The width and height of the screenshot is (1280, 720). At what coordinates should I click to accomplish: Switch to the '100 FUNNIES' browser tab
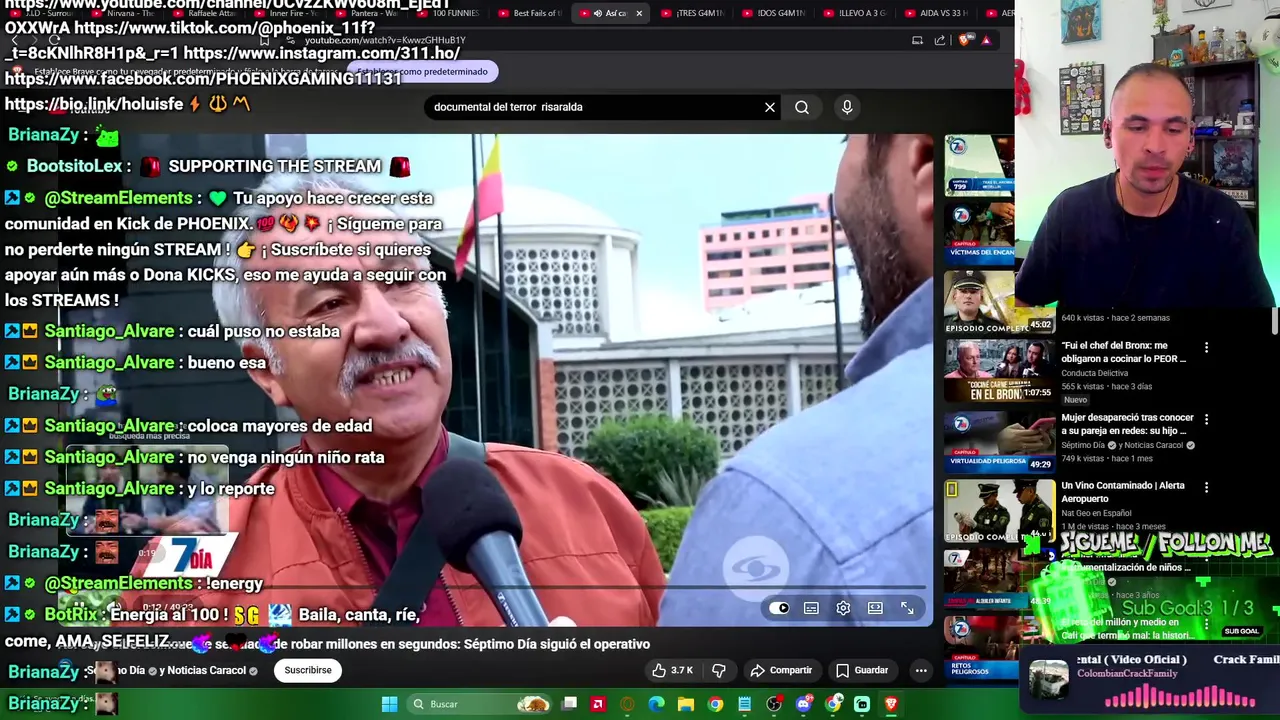point(445,13)
